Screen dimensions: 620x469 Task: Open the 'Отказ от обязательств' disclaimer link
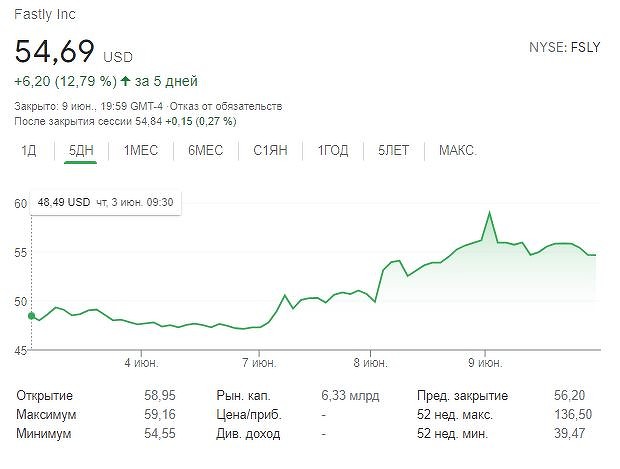226,106
